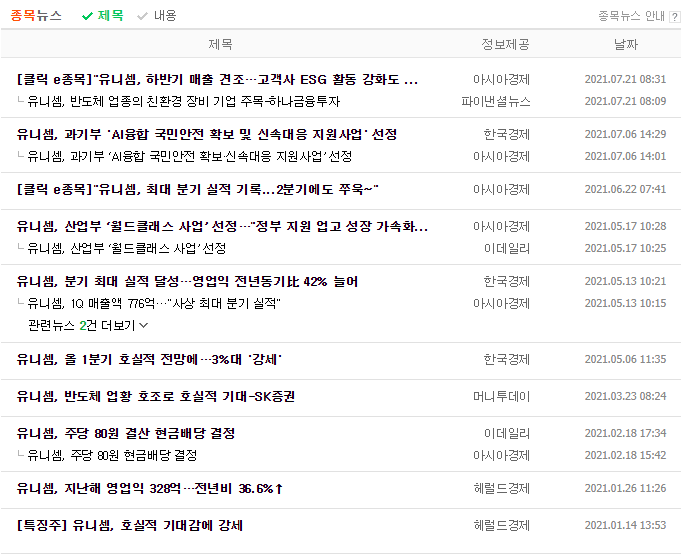Screen dimensions: 686x559
Task: Open article [특징주] 유니셈, 호실적 기대감에 강세
Action: click(x=130, y=525)
